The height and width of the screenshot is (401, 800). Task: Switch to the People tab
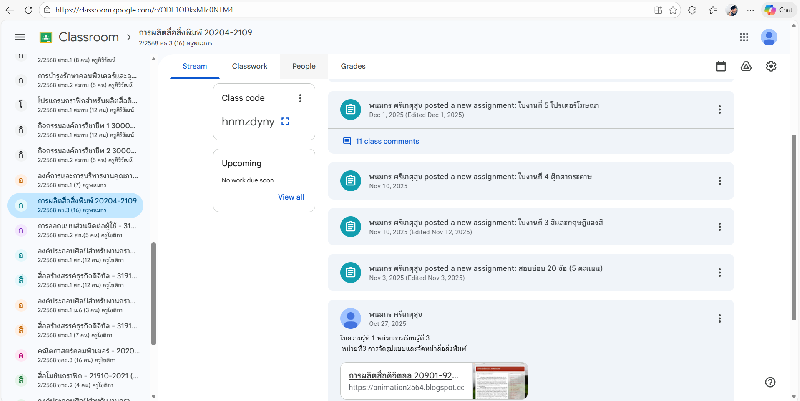point(303,66)
